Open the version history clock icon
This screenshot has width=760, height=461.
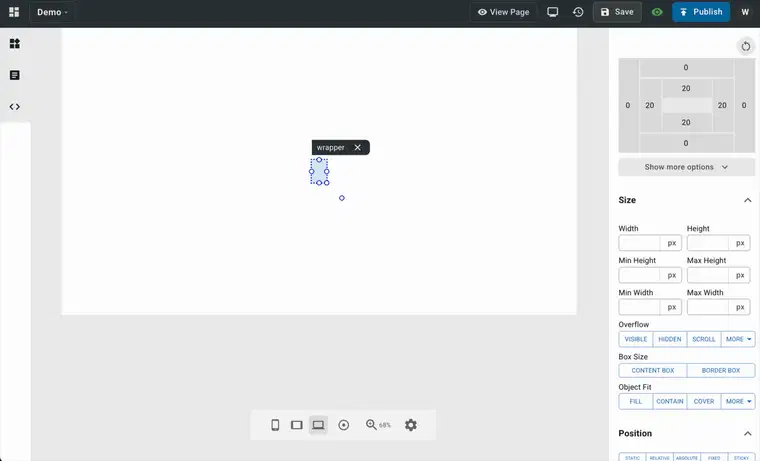click(x=578, y=12)
